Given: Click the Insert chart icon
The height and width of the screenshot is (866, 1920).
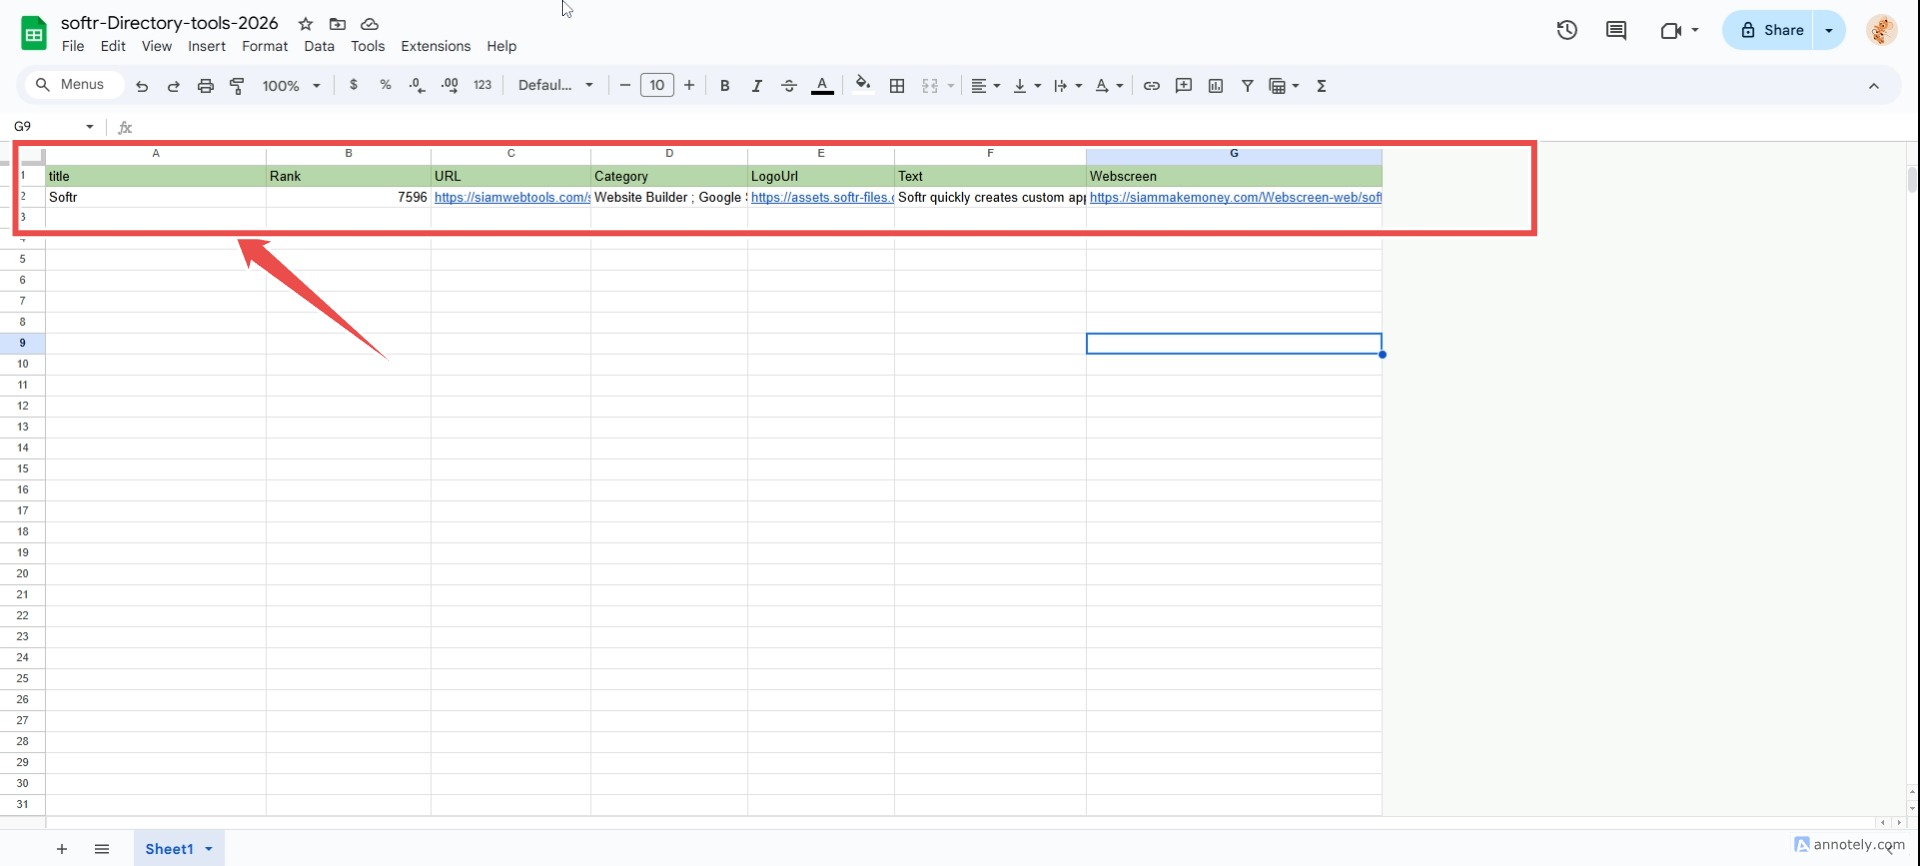Looking at the screenshot, I should pyautogui.click(x=1215, y=86).
